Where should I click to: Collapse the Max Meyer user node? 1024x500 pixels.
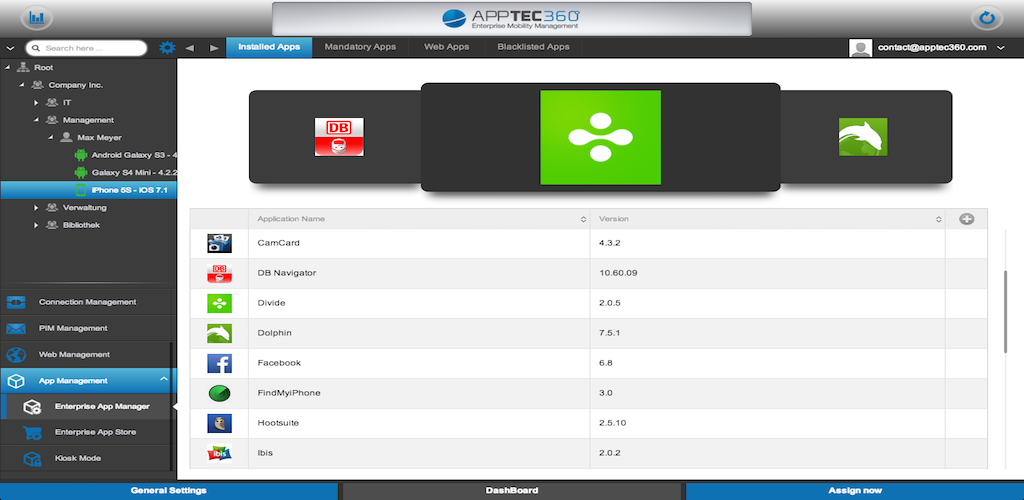(x=50, y=138)
